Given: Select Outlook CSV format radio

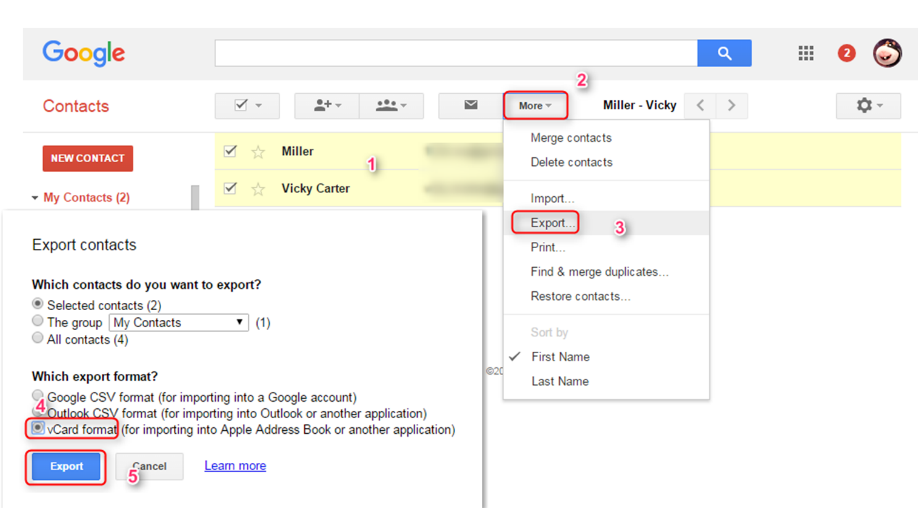Looking at the screenshot, I should click(37, 411).
